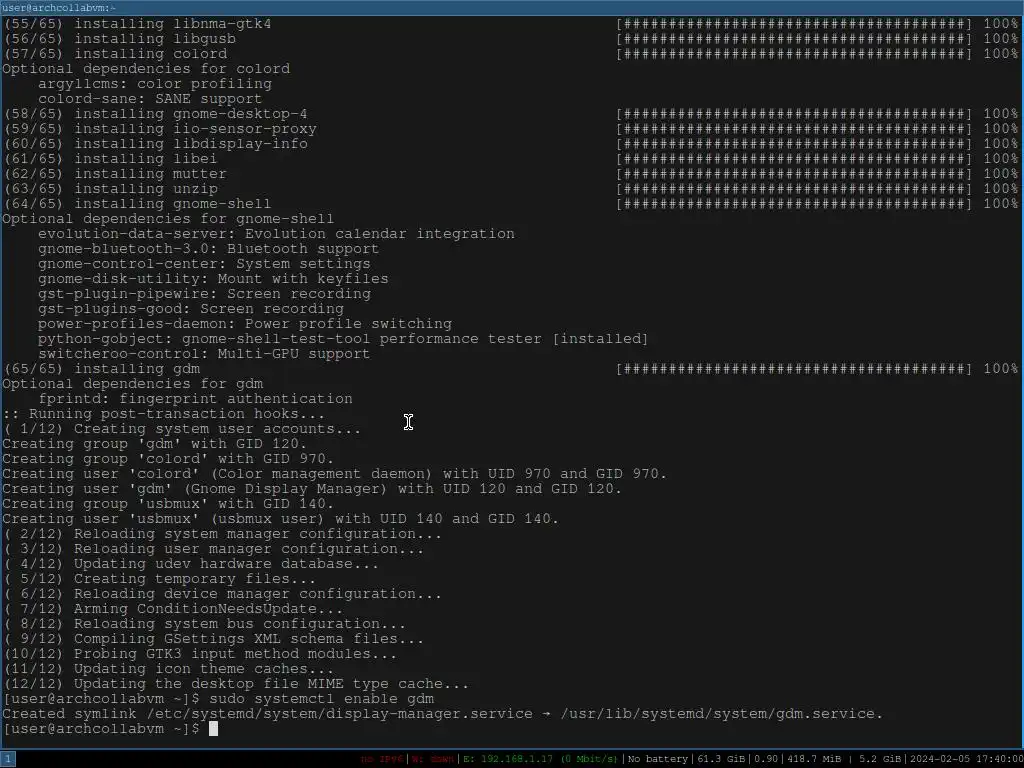
Task: Click the 'Updating udev hardware database' line
Action: 191,564
